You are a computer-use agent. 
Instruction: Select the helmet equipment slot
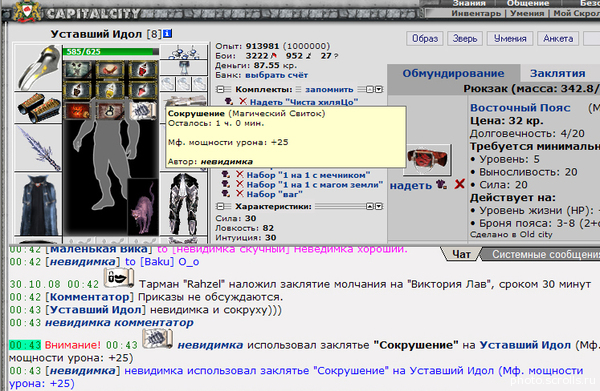(38, 67)
